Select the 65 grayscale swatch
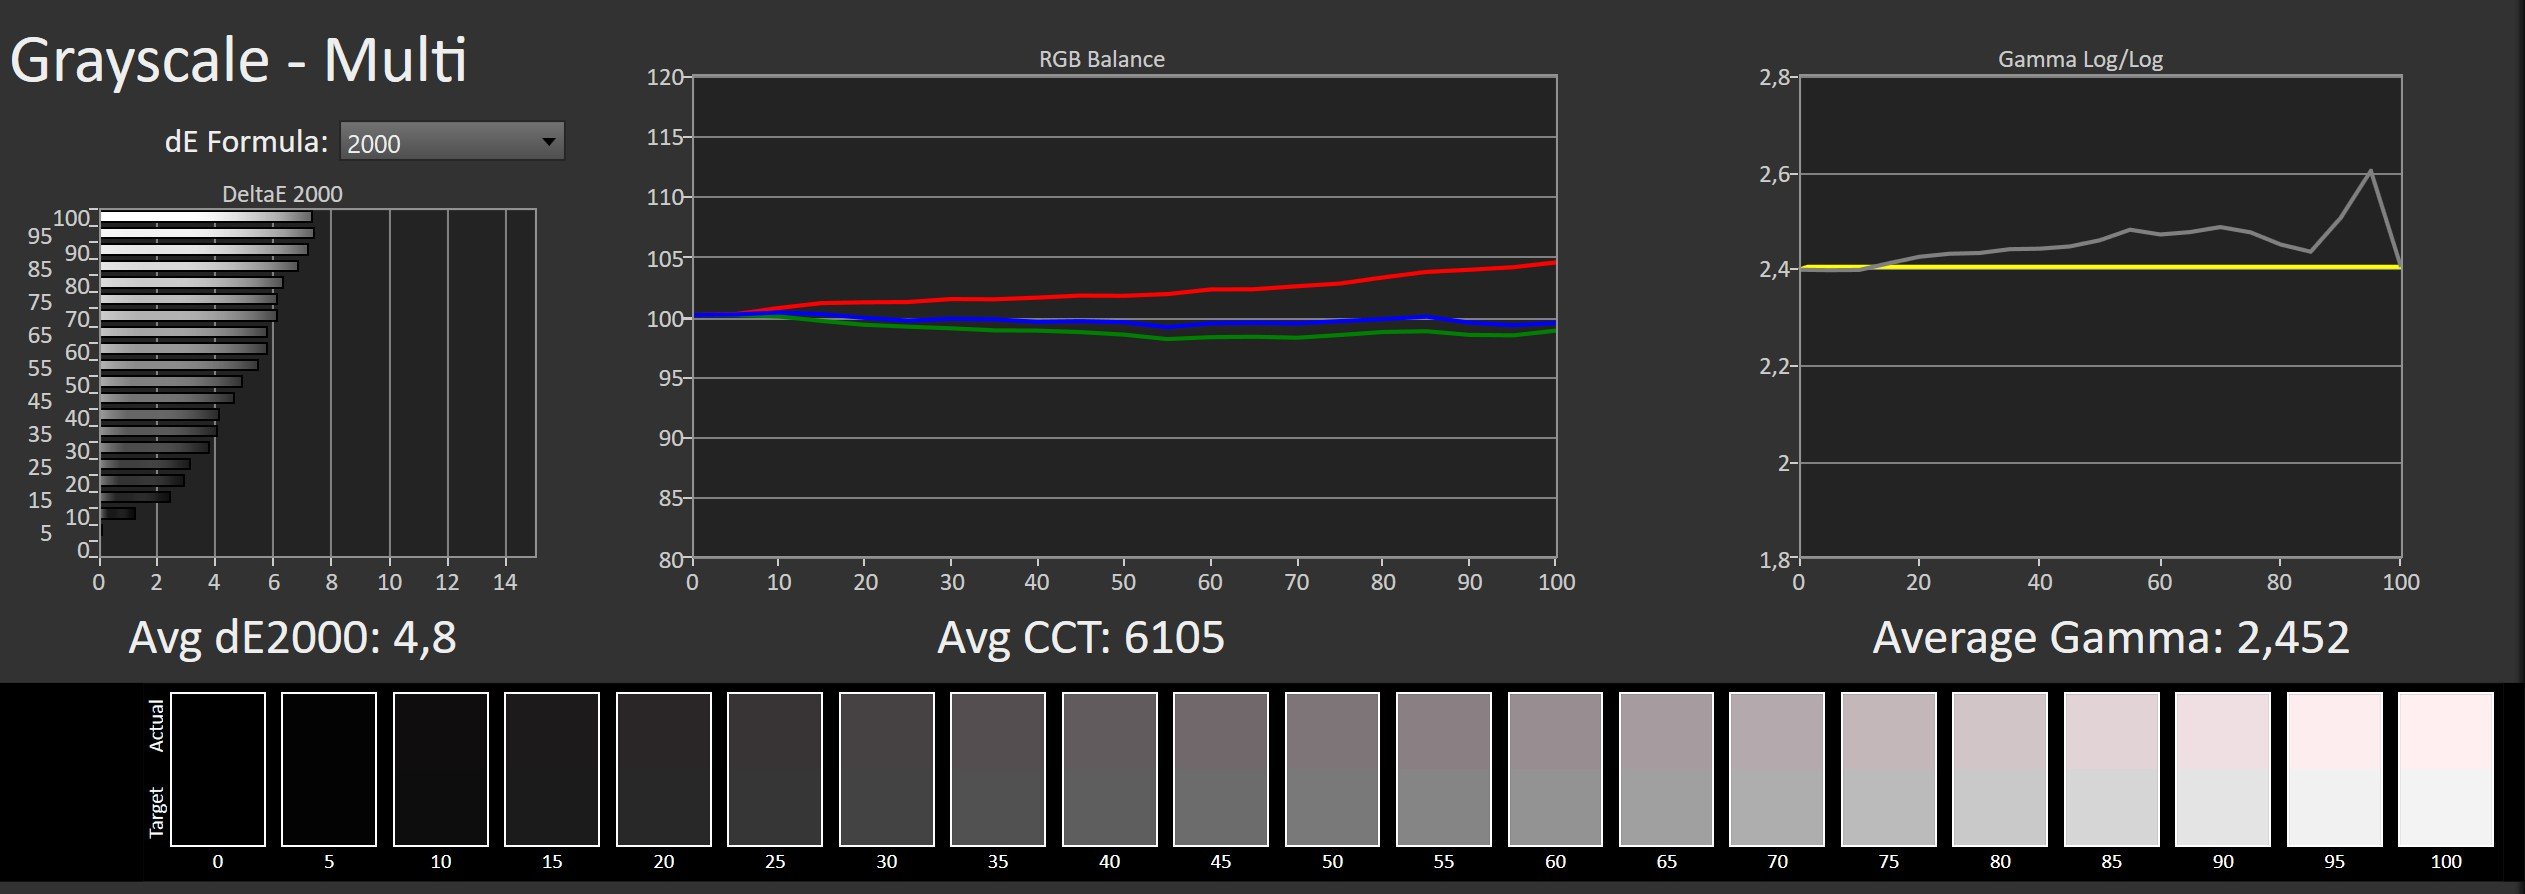Screen dimensions: 2525x894 [1667, 769]
